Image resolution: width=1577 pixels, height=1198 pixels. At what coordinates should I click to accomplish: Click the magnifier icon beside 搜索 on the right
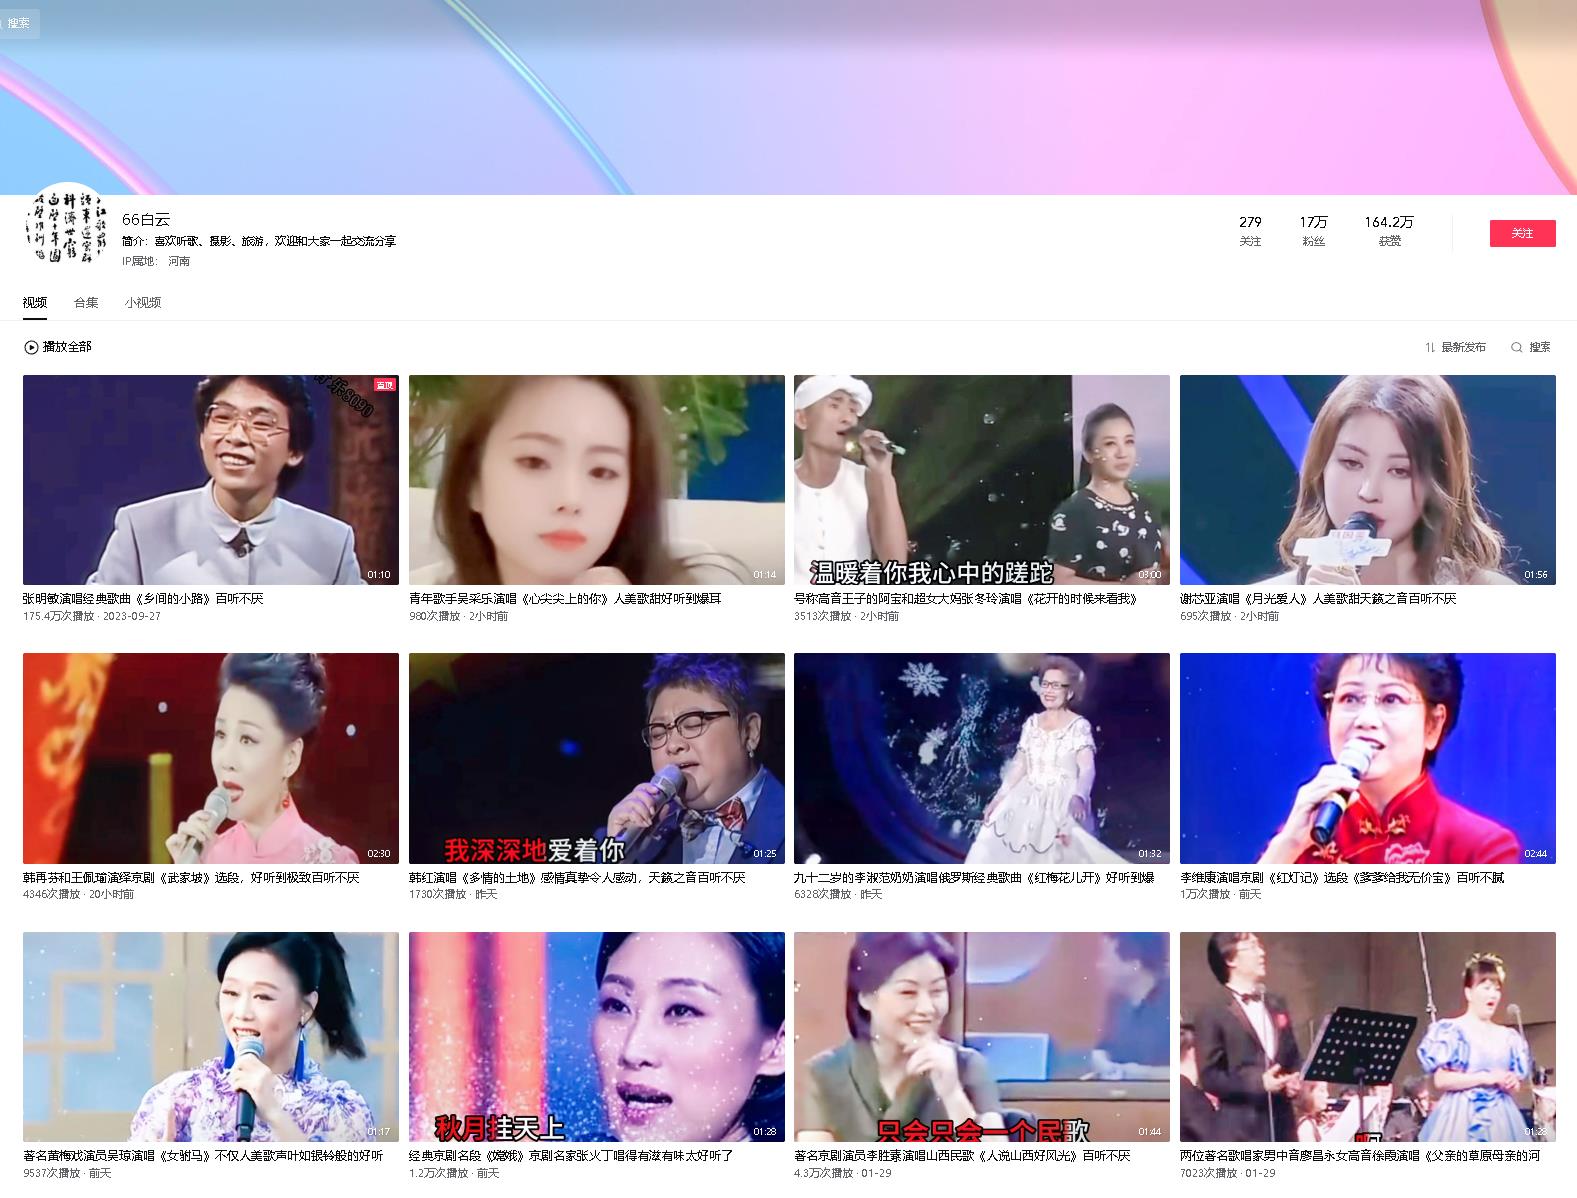pyautogui.click(x=1516, y=347)
